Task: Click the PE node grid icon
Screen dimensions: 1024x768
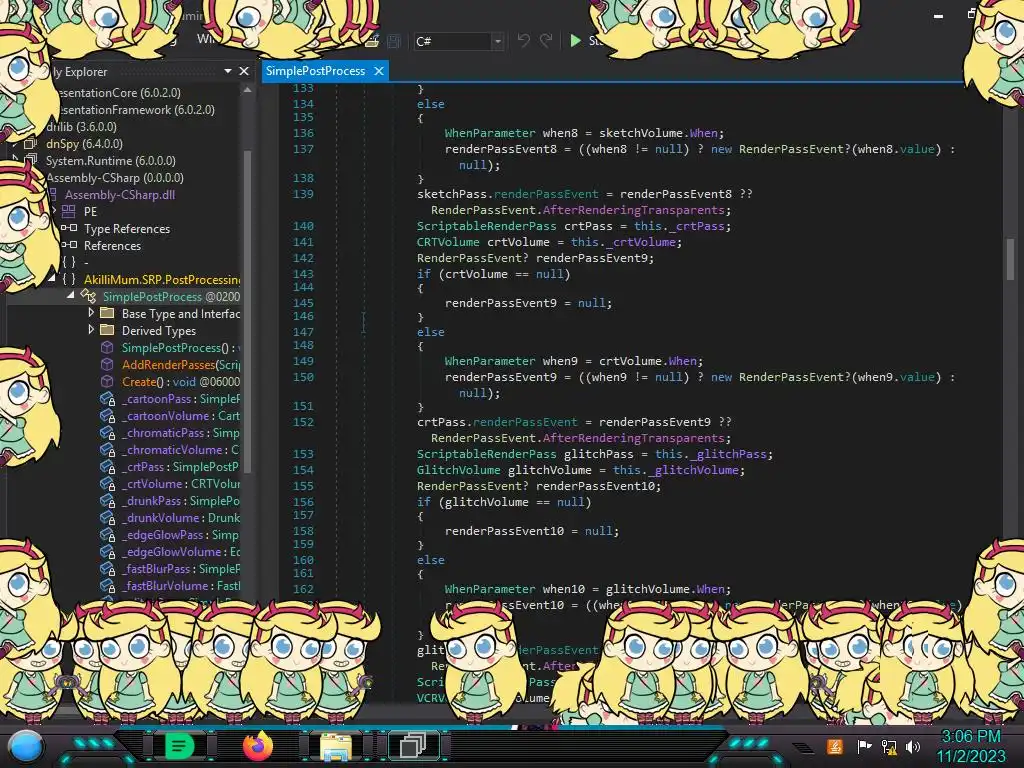Action: [69, 212]
